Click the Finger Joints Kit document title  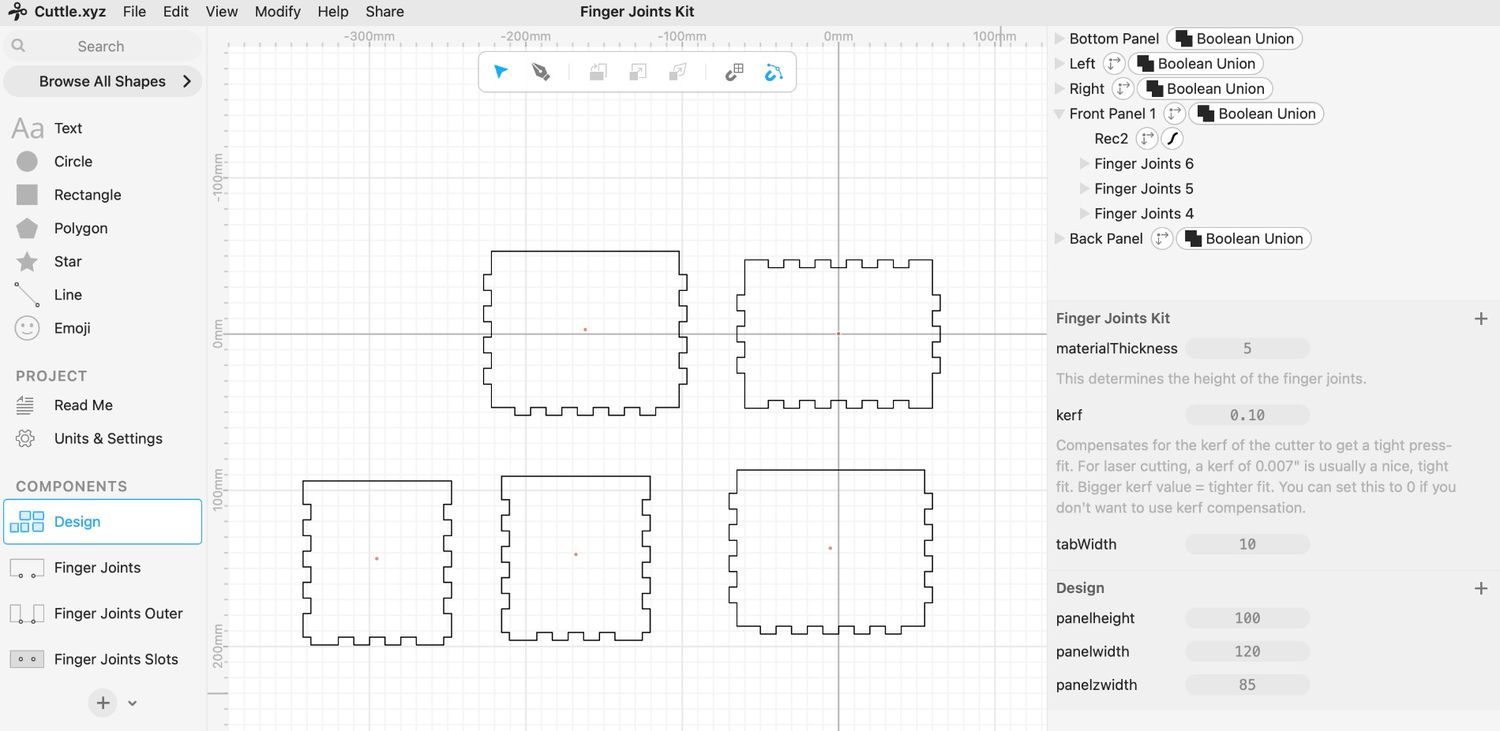[637, 11]
